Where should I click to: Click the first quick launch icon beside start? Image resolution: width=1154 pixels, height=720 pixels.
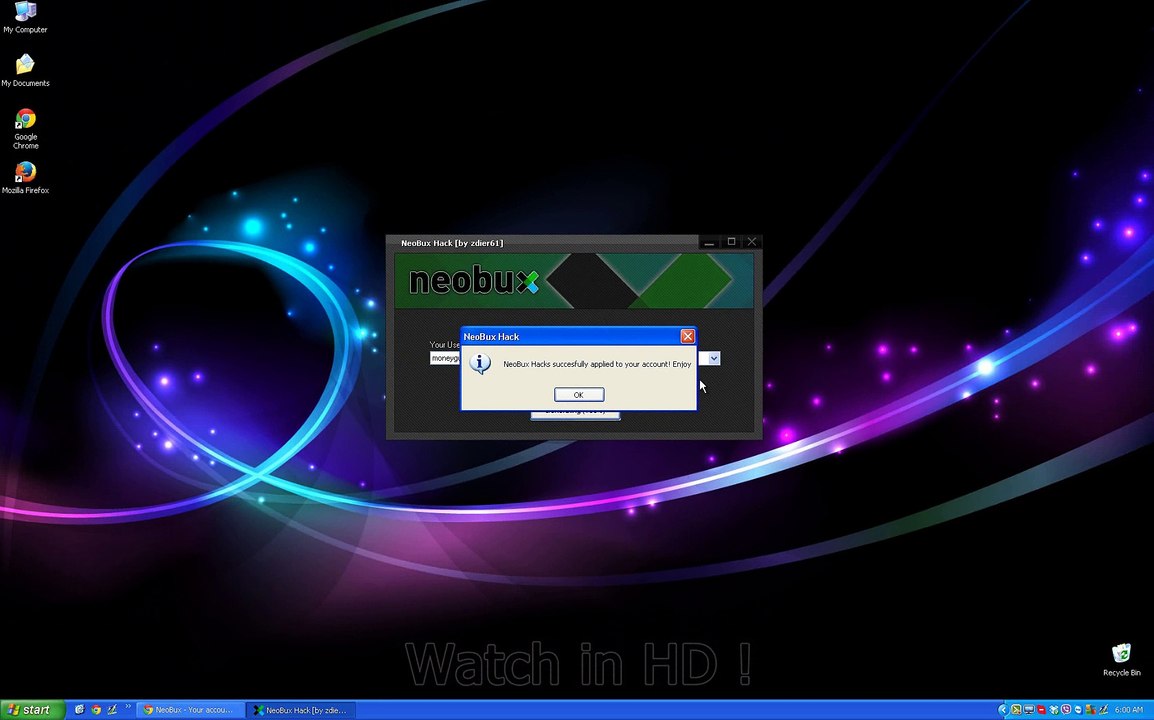coord(79,710)
